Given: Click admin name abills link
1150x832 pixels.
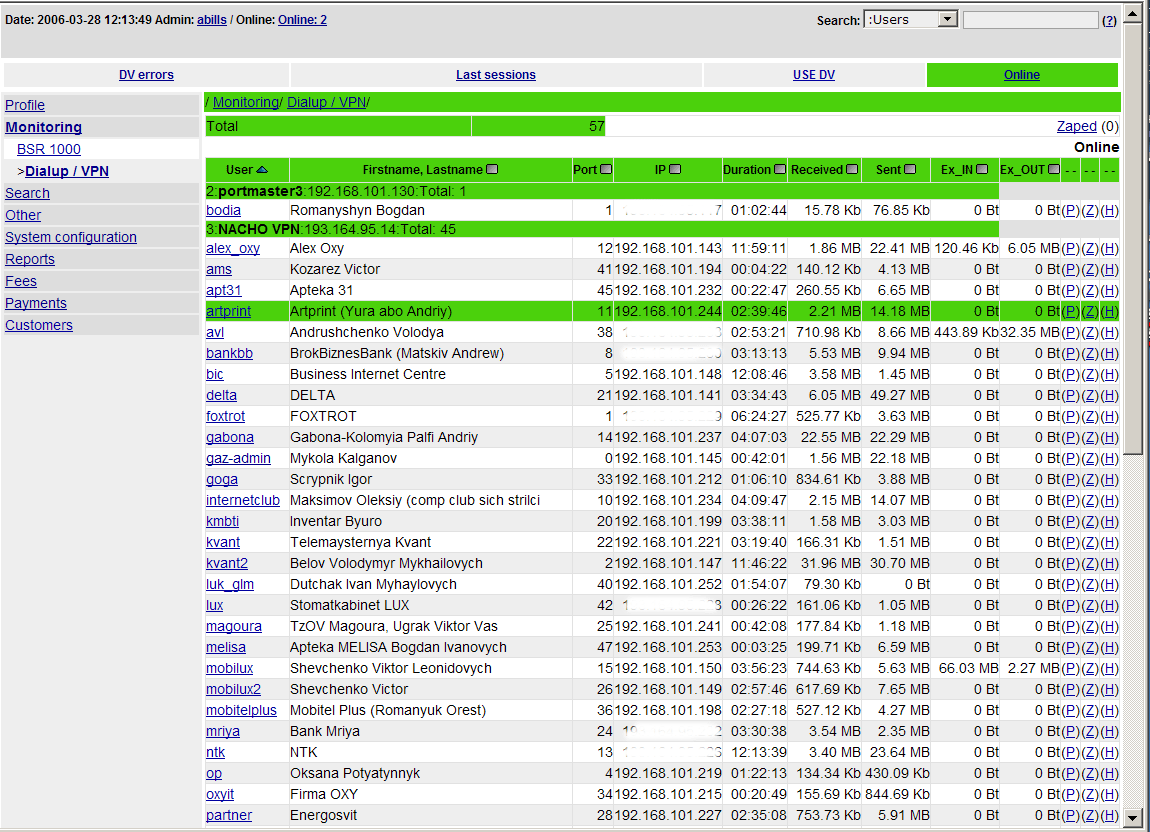Looking at the screenshot, I should (x=211, y=20).
